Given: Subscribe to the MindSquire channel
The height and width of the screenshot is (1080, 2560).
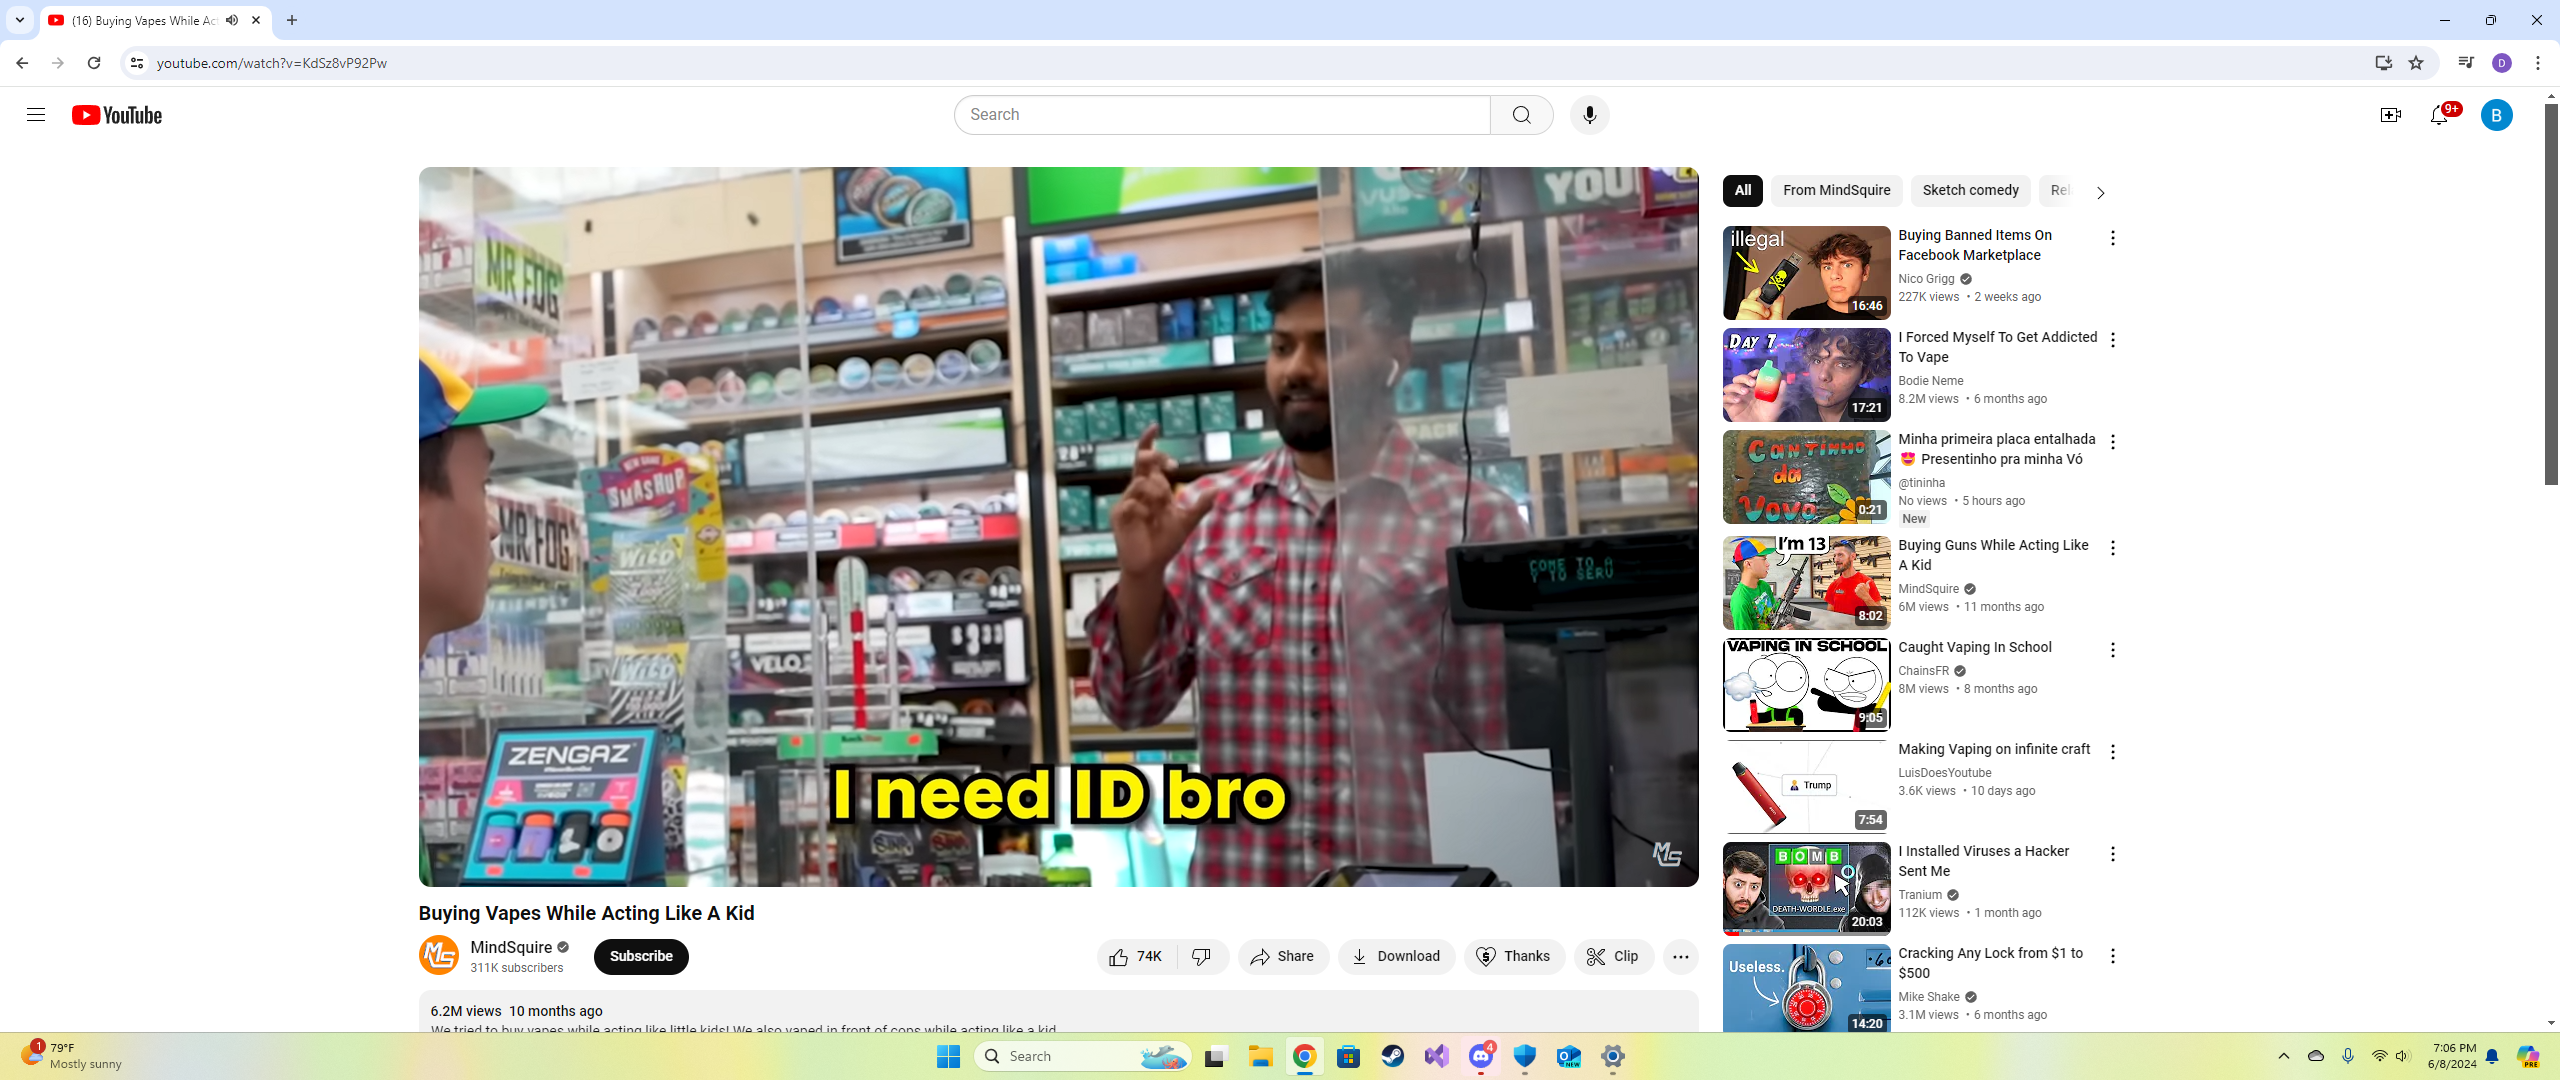Looking at the screenshot, I should [641, 956].
